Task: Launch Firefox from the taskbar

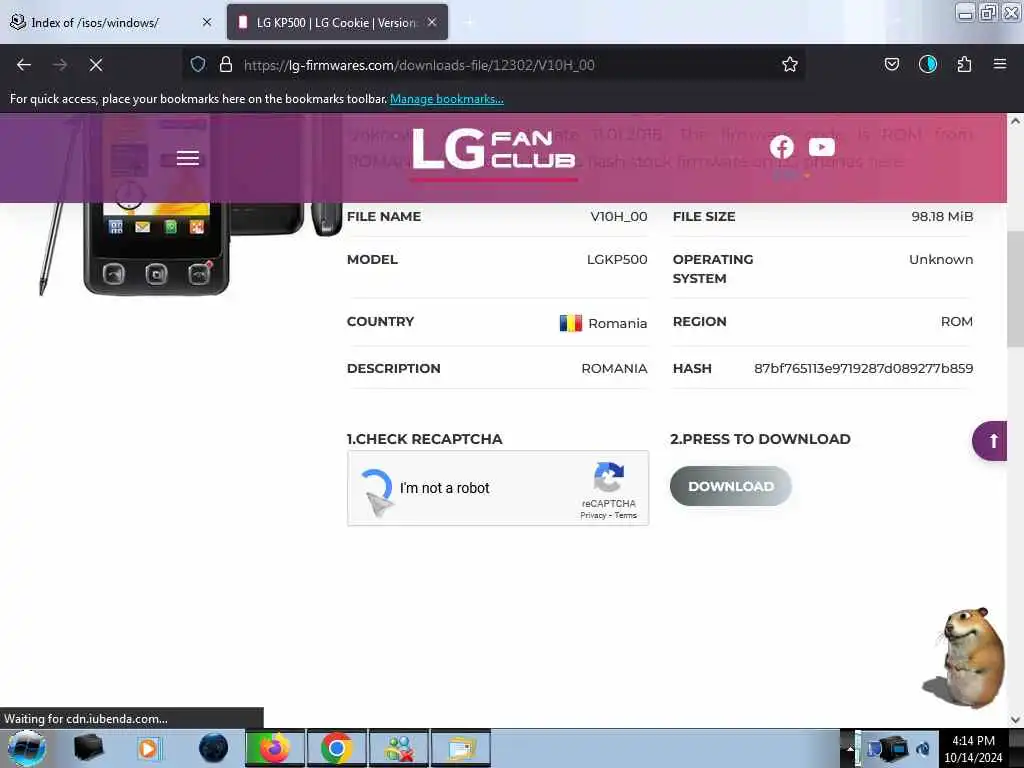Action: [274, 748]
